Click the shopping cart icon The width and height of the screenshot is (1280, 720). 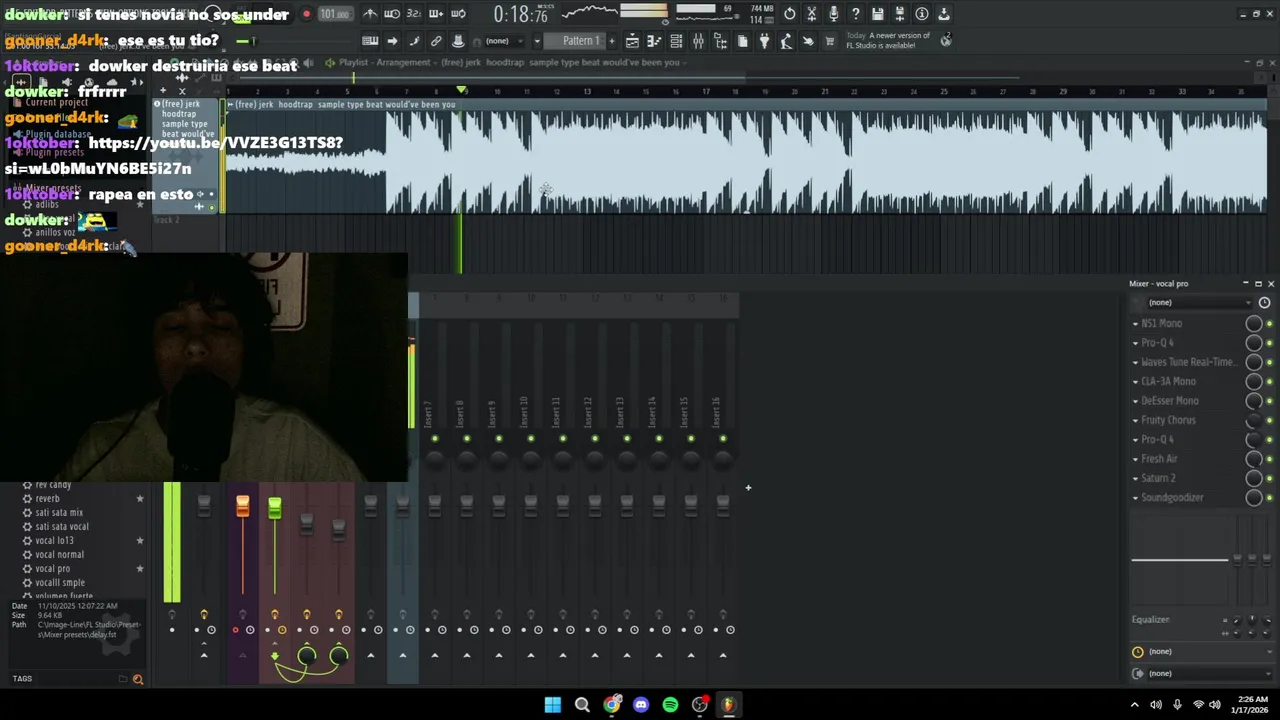[x=830, y=41]
